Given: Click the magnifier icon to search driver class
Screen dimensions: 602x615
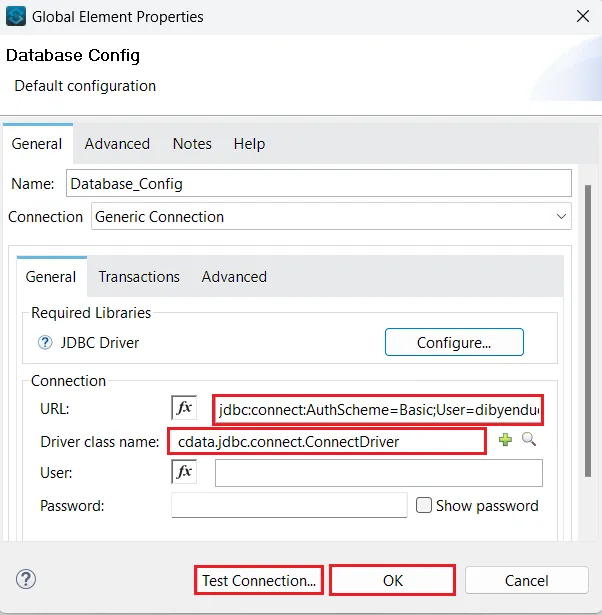Looking at the screenshot, I should 529,440.
